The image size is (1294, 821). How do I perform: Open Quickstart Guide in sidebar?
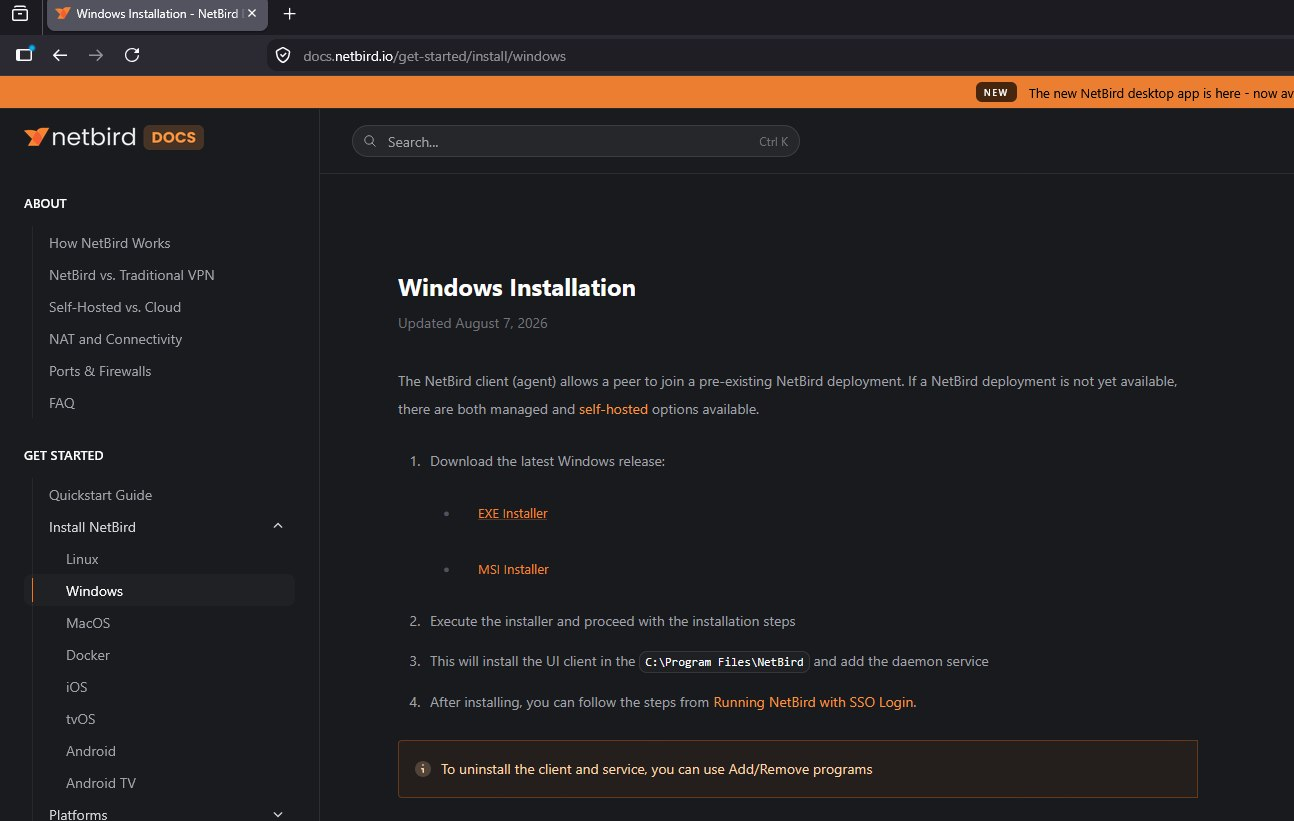pyautogui.click(x=101, y=495)
